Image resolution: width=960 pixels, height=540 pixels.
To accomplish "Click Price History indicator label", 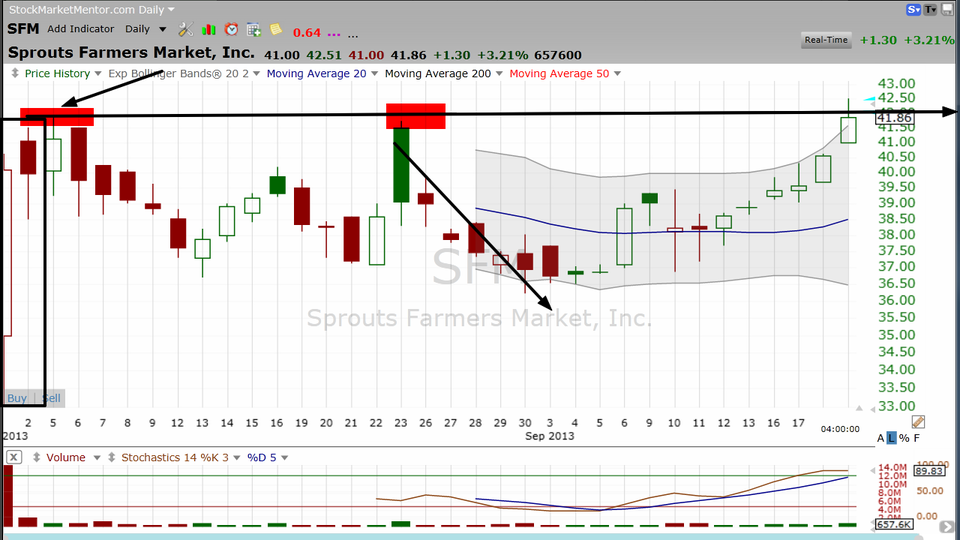I will 58,73.
